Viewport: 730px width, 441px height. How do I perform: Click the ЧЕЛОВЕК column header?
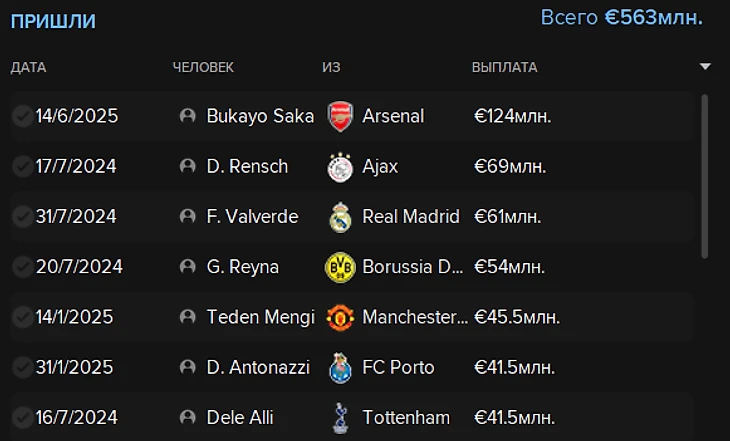(203, 67)
